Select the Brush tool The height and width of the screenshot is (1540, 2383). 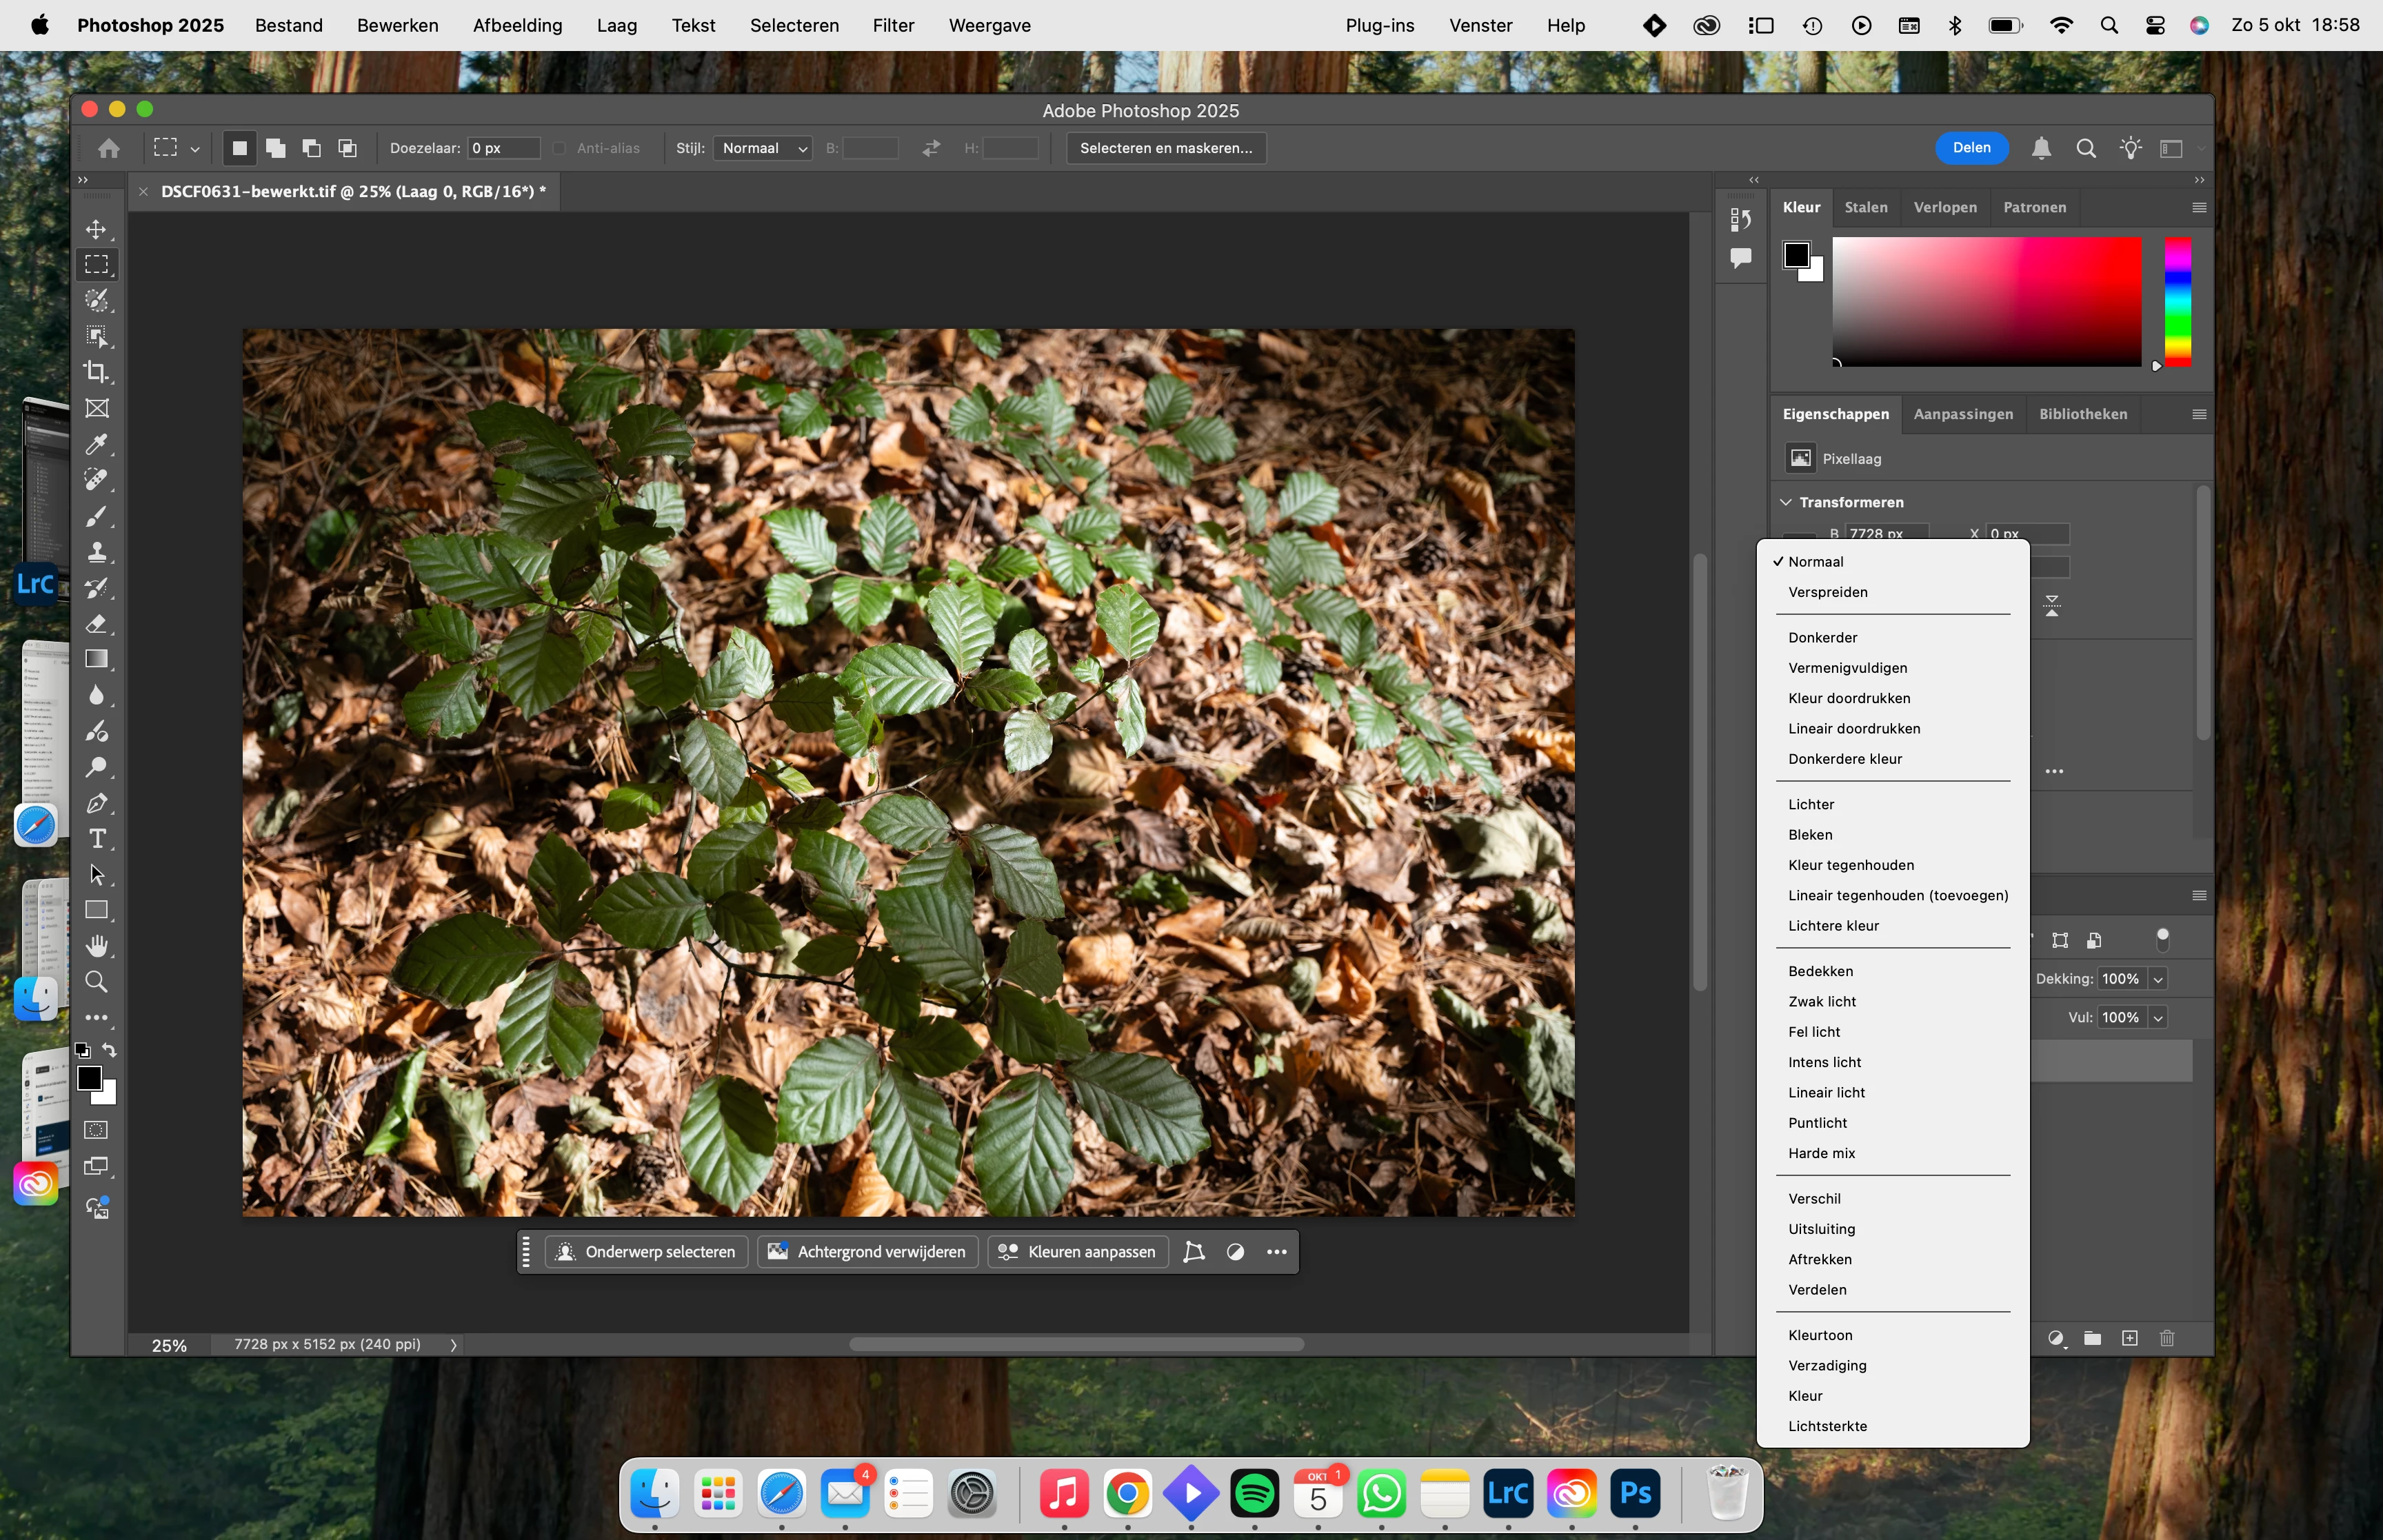tap(97, 516)
